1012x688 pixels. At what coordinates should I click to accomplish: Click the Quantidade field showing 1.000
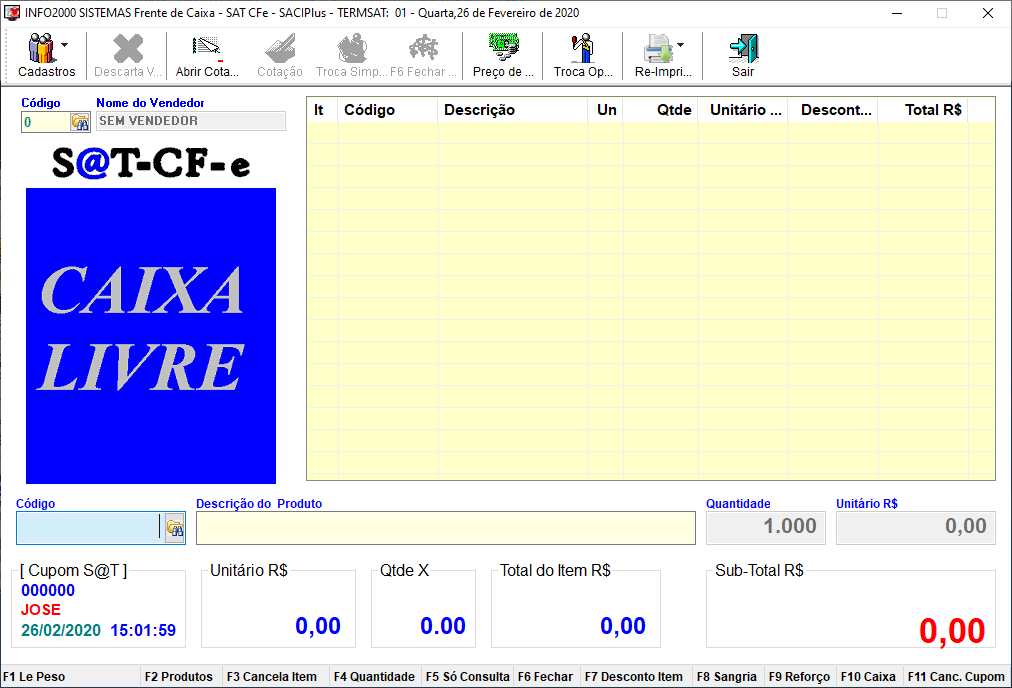(x=766, y=528)
